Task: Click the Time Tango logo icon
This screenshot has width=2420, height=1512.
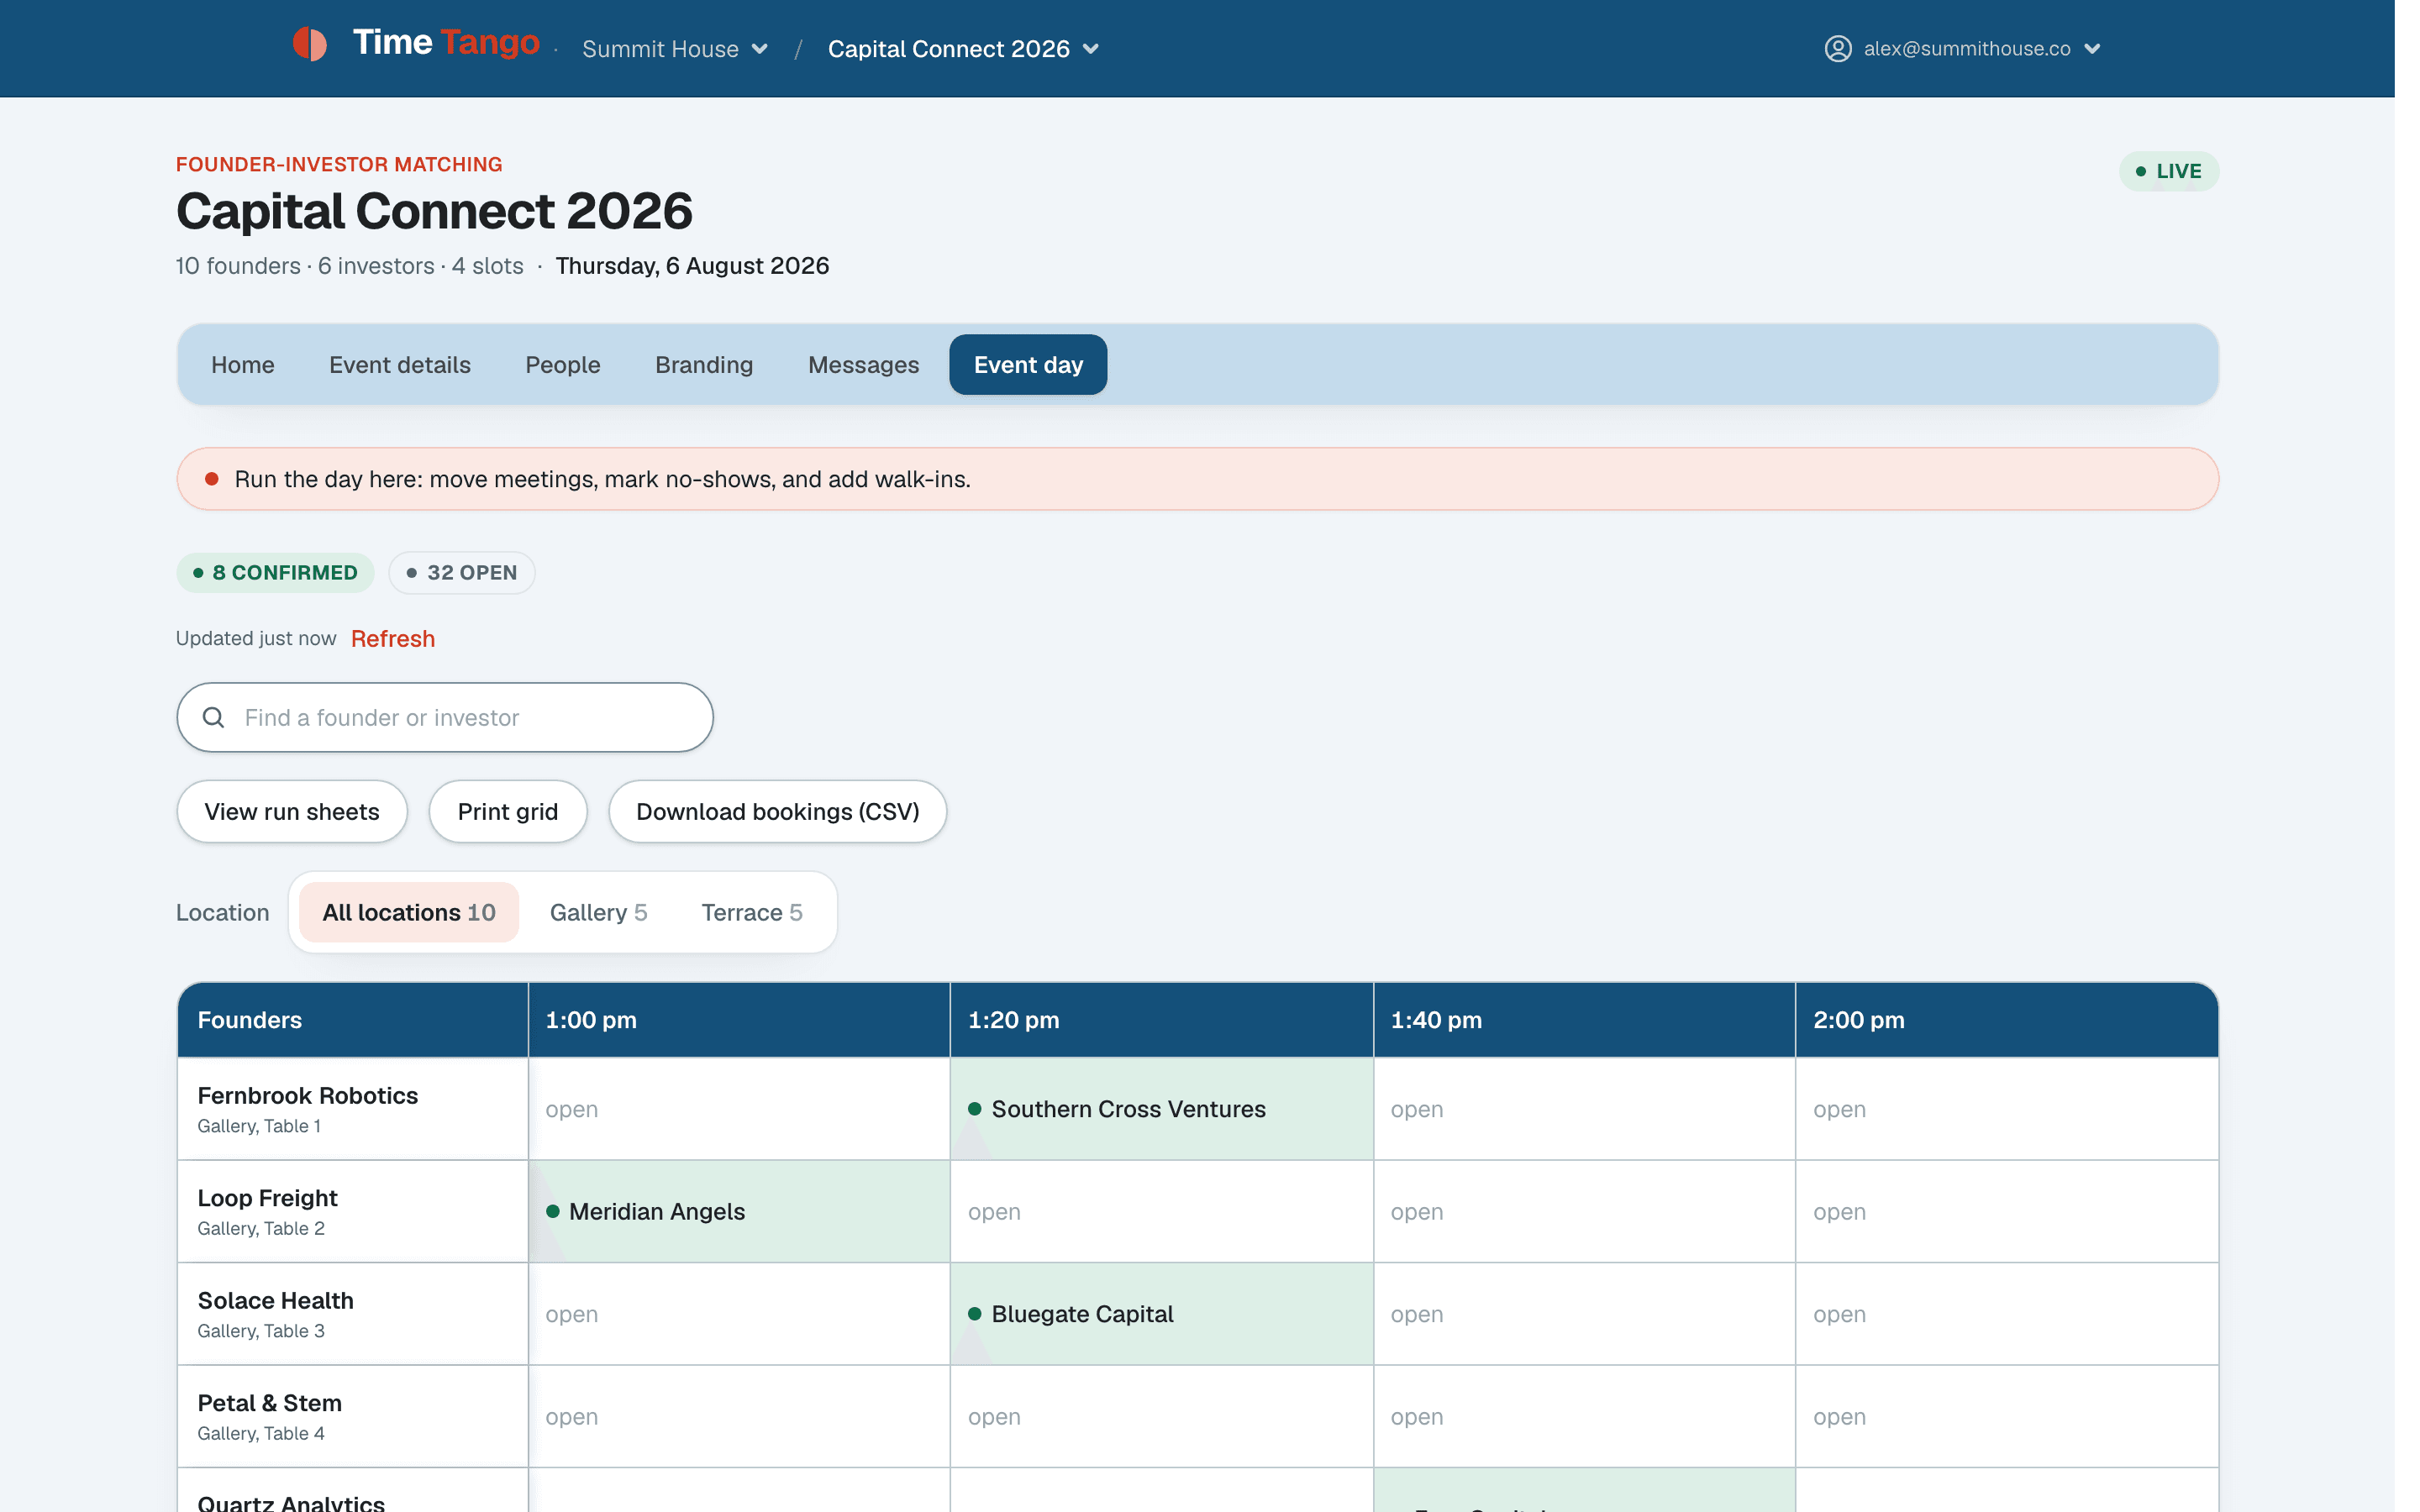Action: (310, 44)
